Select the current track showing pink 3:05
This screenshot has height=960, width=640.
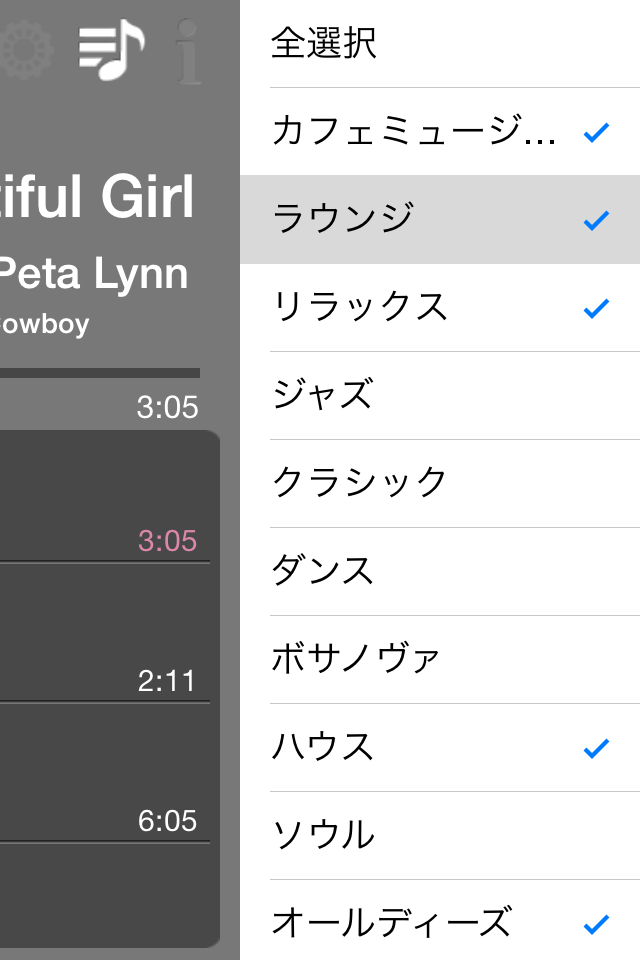point(105,496)
